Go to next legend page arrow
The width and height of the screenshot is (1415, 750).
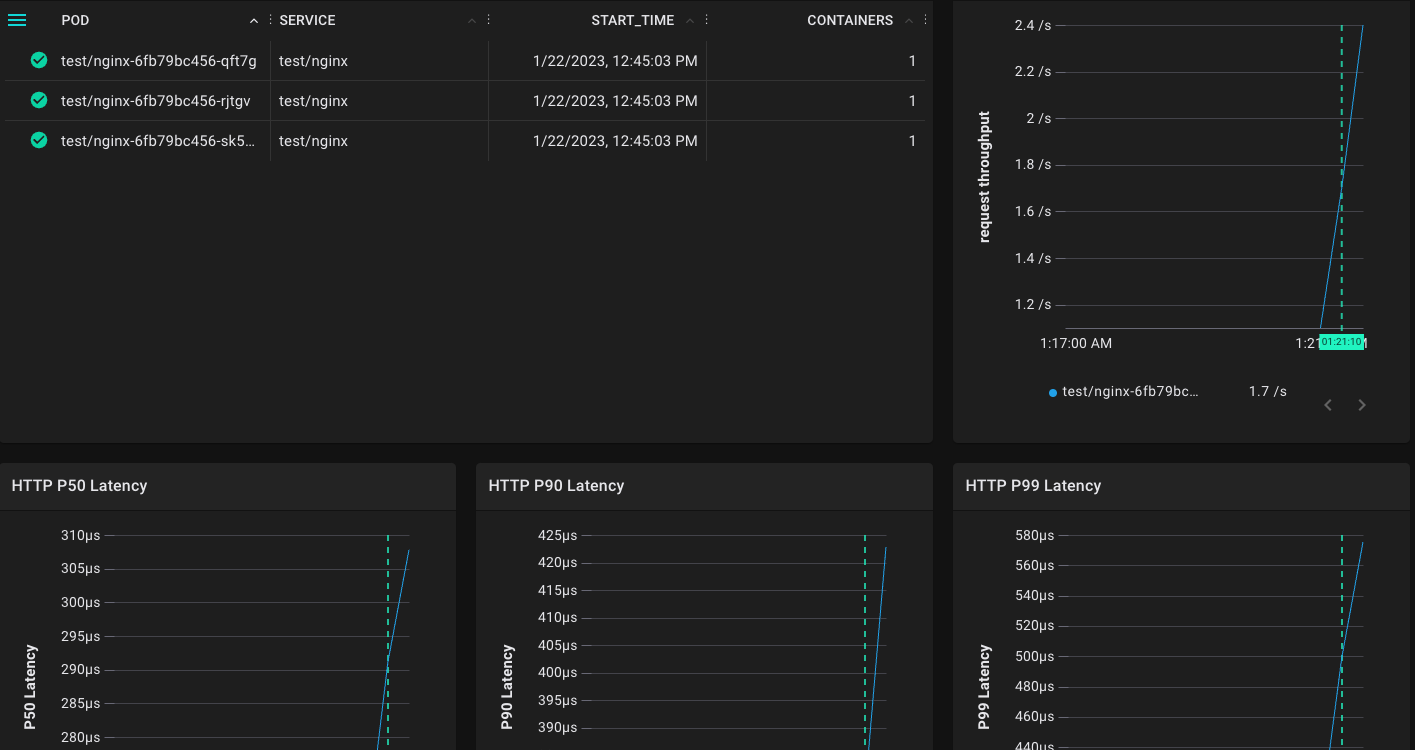point(1362,405)
